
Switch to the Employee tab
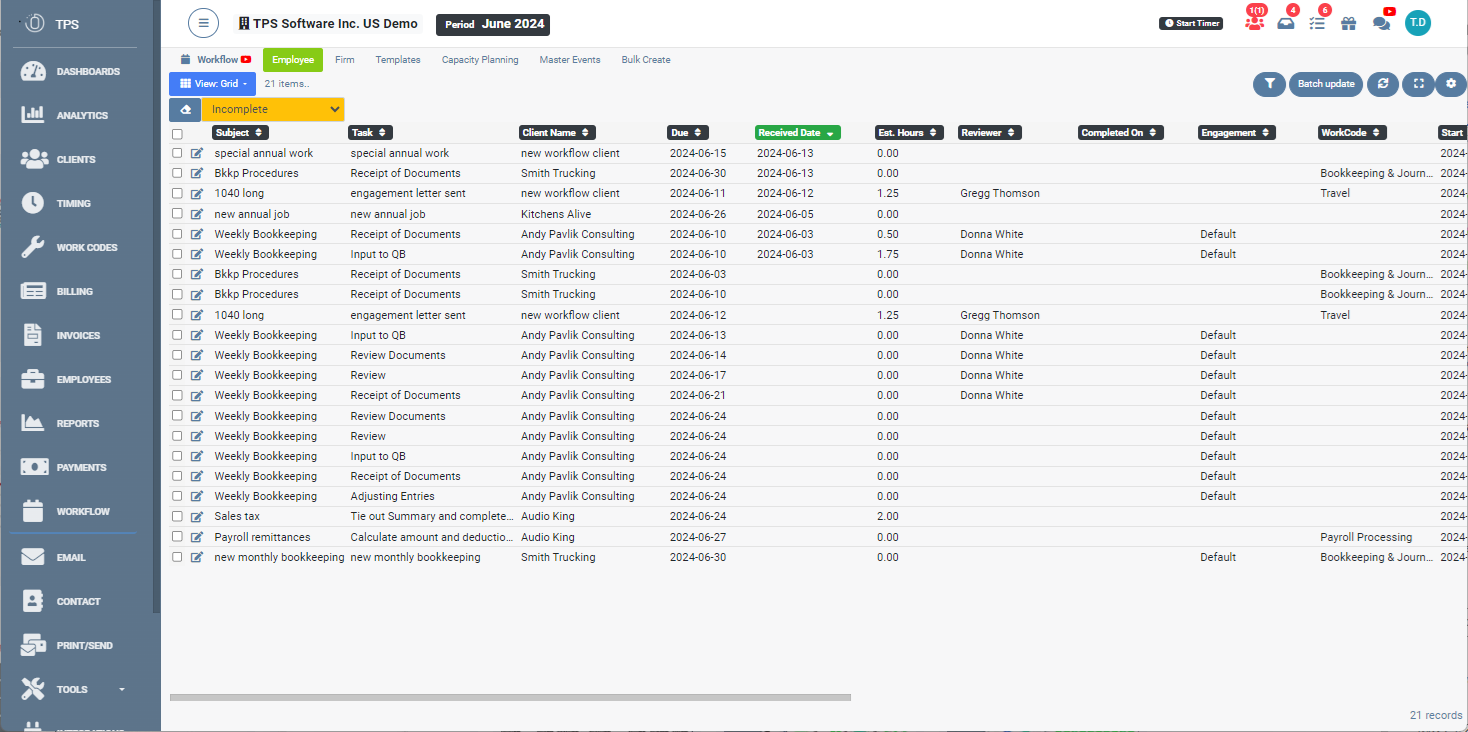coord(293,60)
